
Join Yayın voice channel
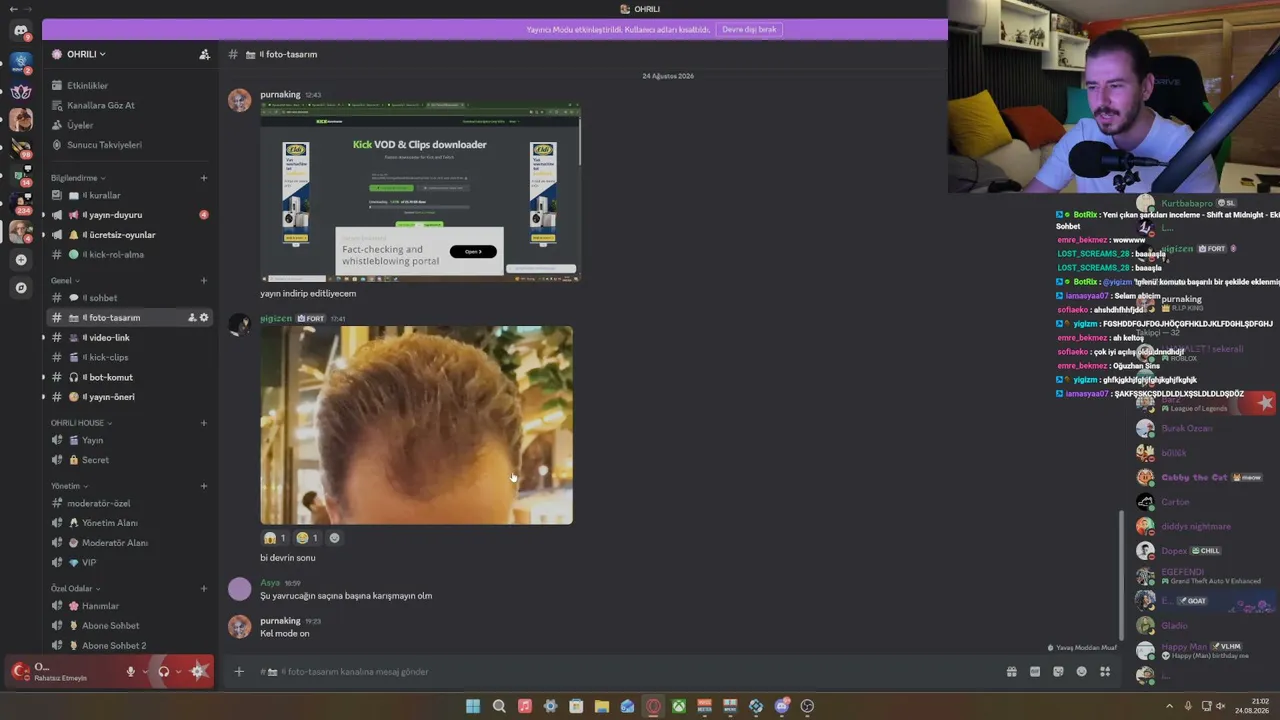[129, 440]
